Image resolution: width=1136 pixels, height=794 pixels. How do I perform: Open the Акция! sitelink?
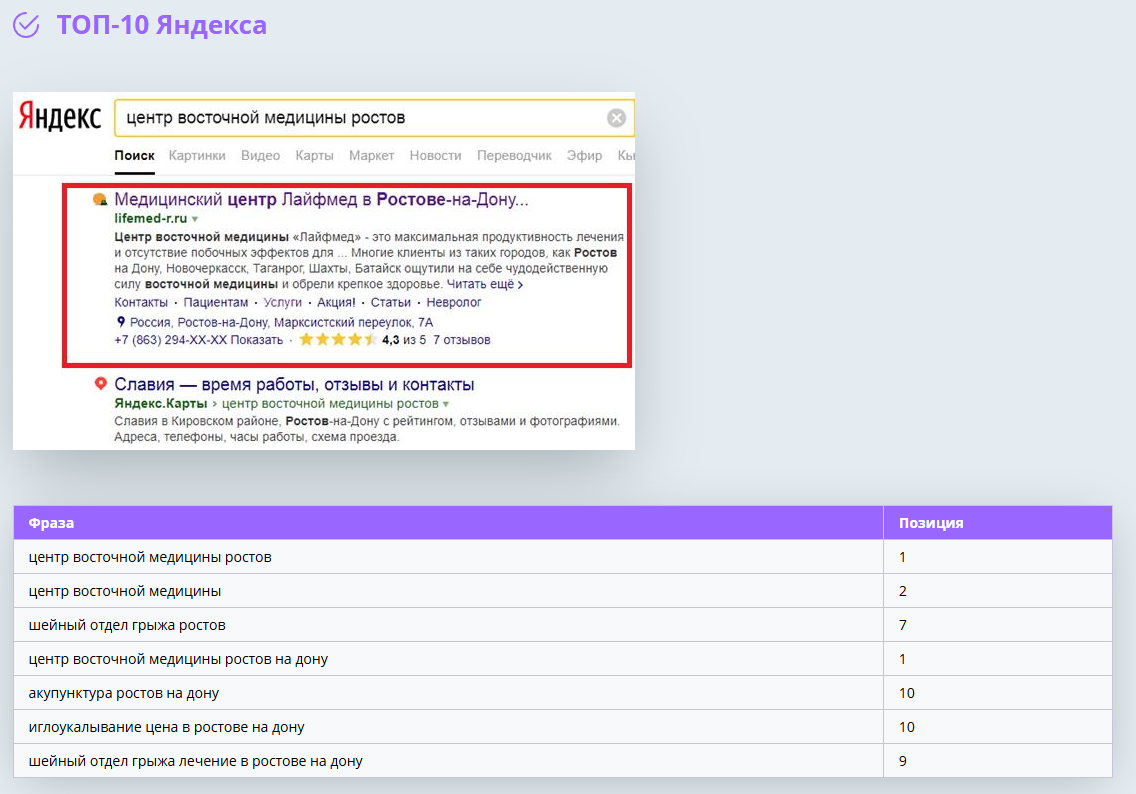(x=336, y=302)
